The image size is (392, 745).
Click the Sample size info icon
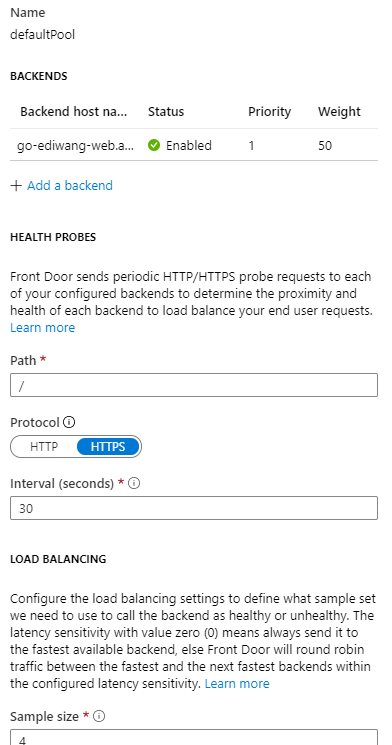99,716
